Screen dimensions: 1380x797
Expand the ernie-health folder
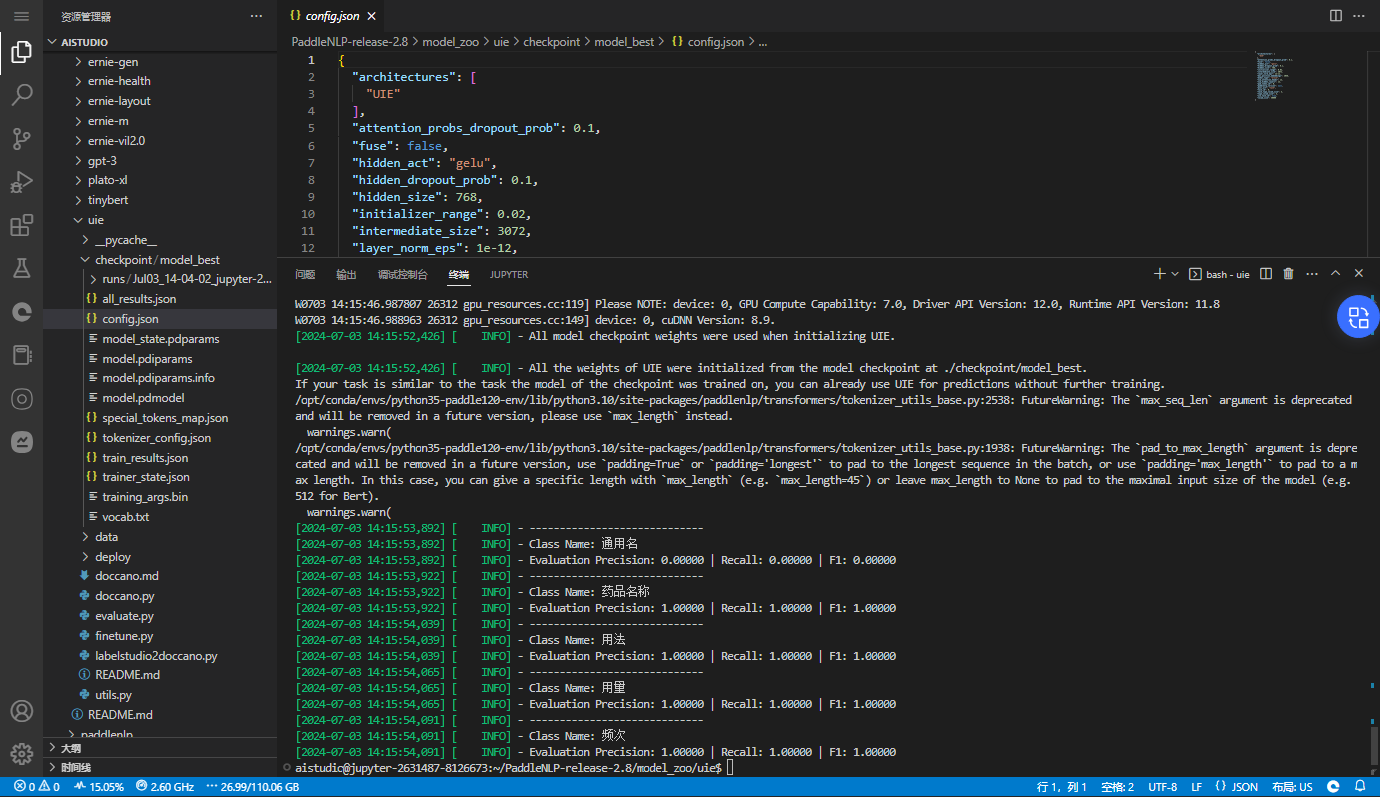point(160,81)
